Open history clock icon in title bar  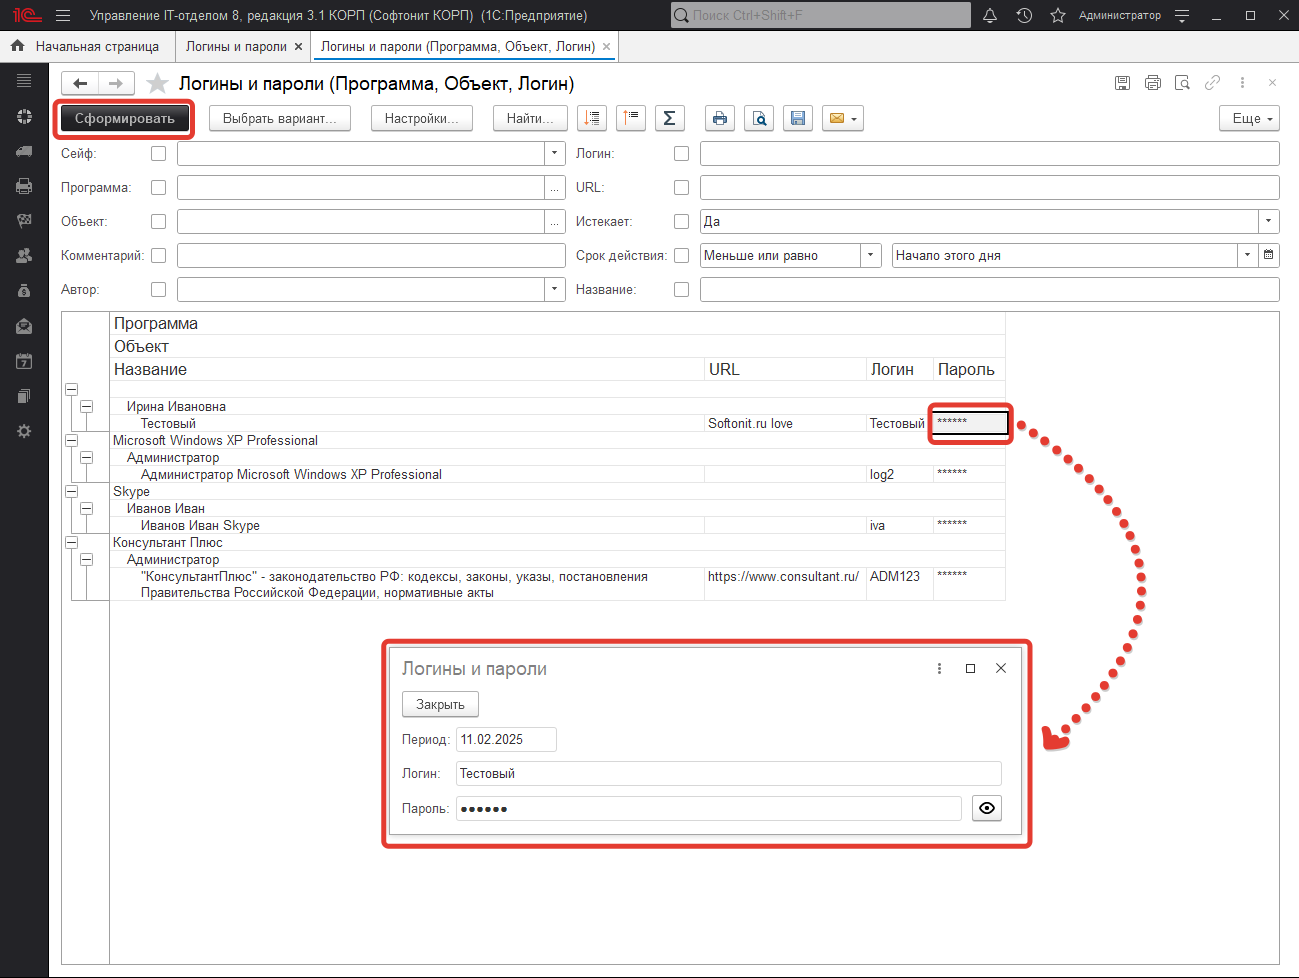coord(1024,15)
